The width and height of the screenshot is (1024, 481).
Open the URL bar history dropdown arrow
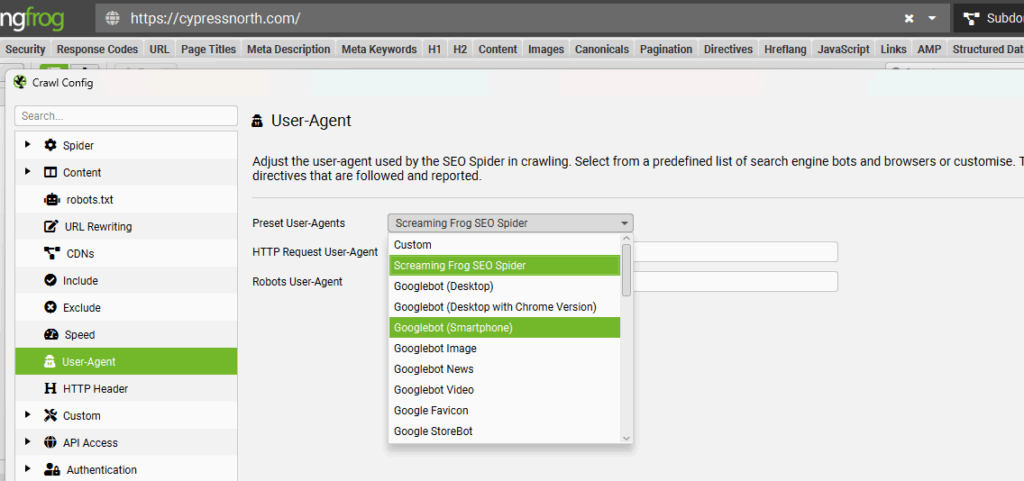point(933,18)
